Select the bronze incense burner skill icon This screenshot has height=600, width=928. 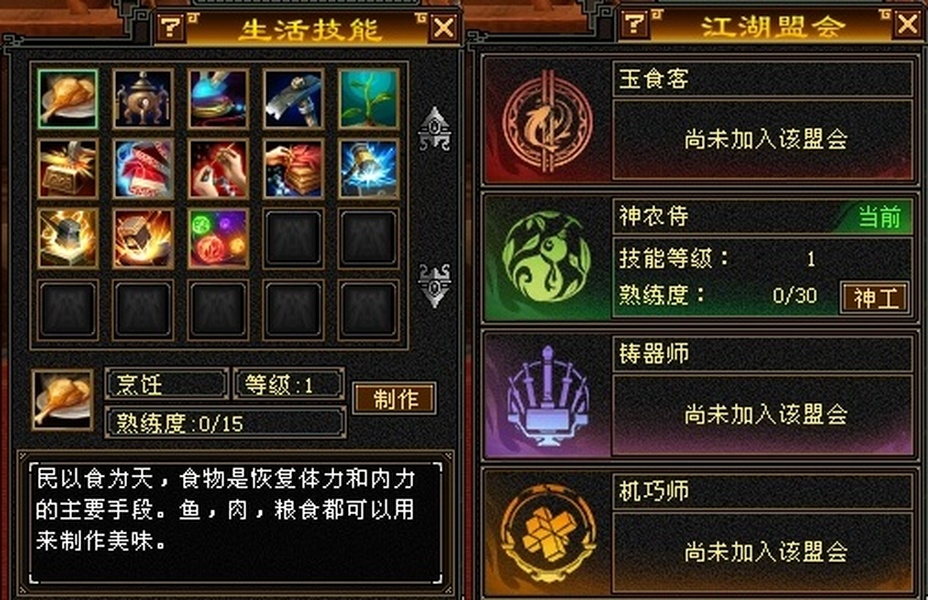pos(143,99)
